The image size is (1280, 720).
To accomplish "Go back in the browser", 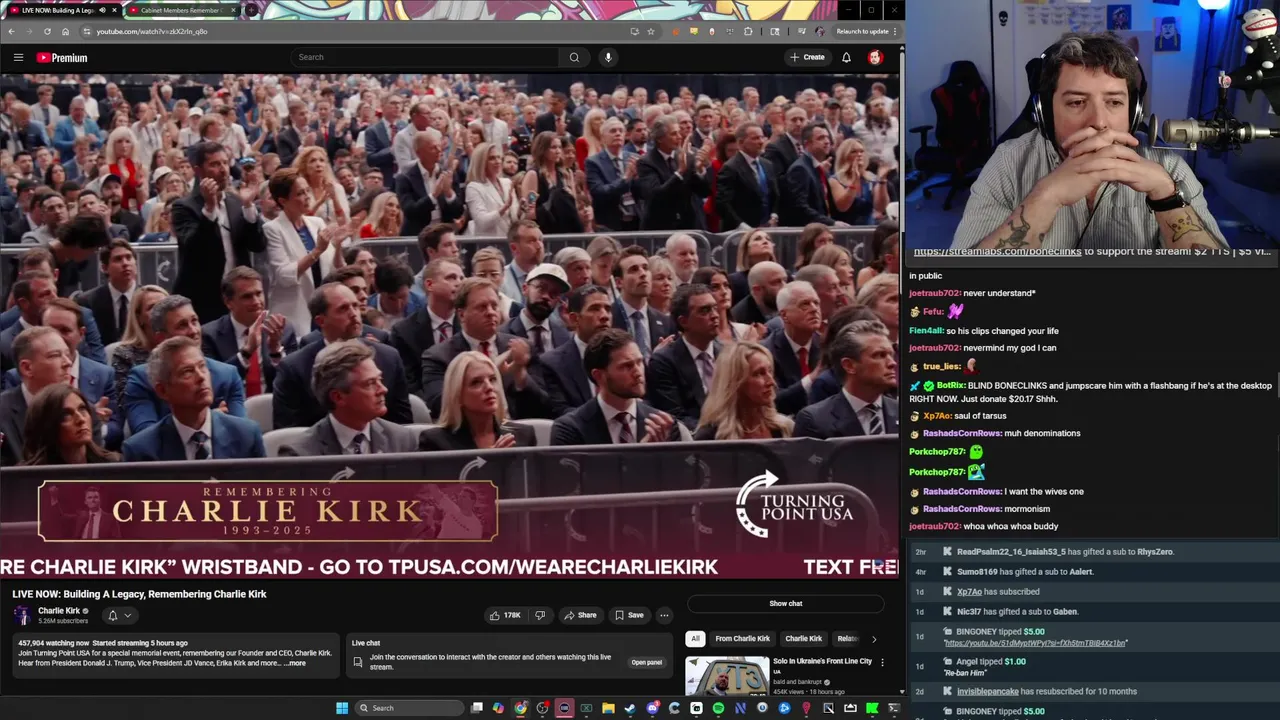I will coord(11,31).
